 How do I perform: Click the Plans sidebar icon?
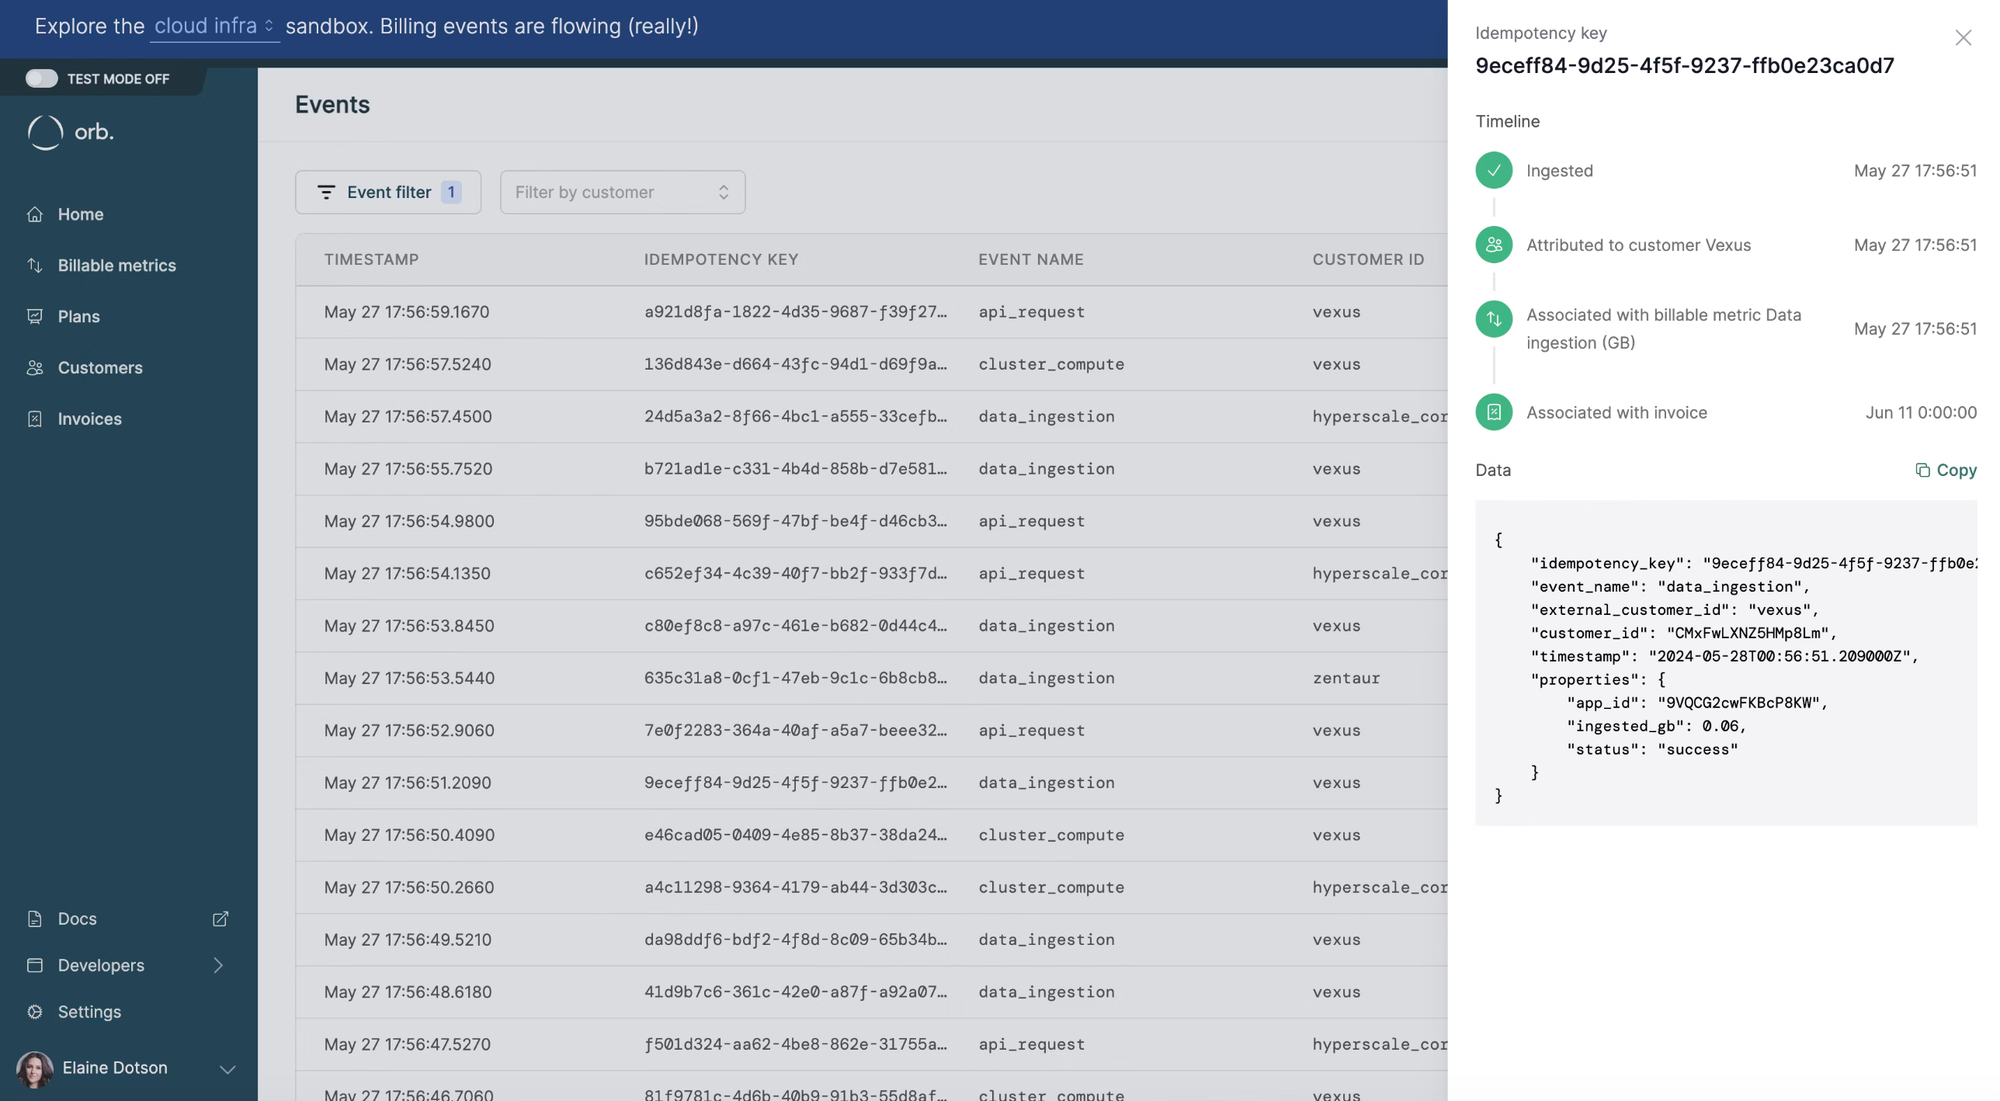pyautogui.click(x=34, y=316)
